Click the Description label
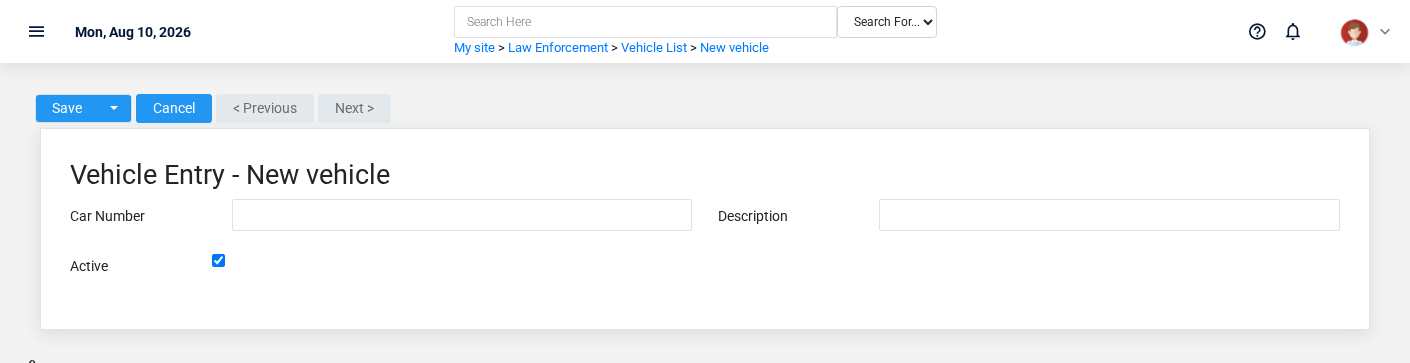Screen dimensions: 1410x363 pos(753,216)
